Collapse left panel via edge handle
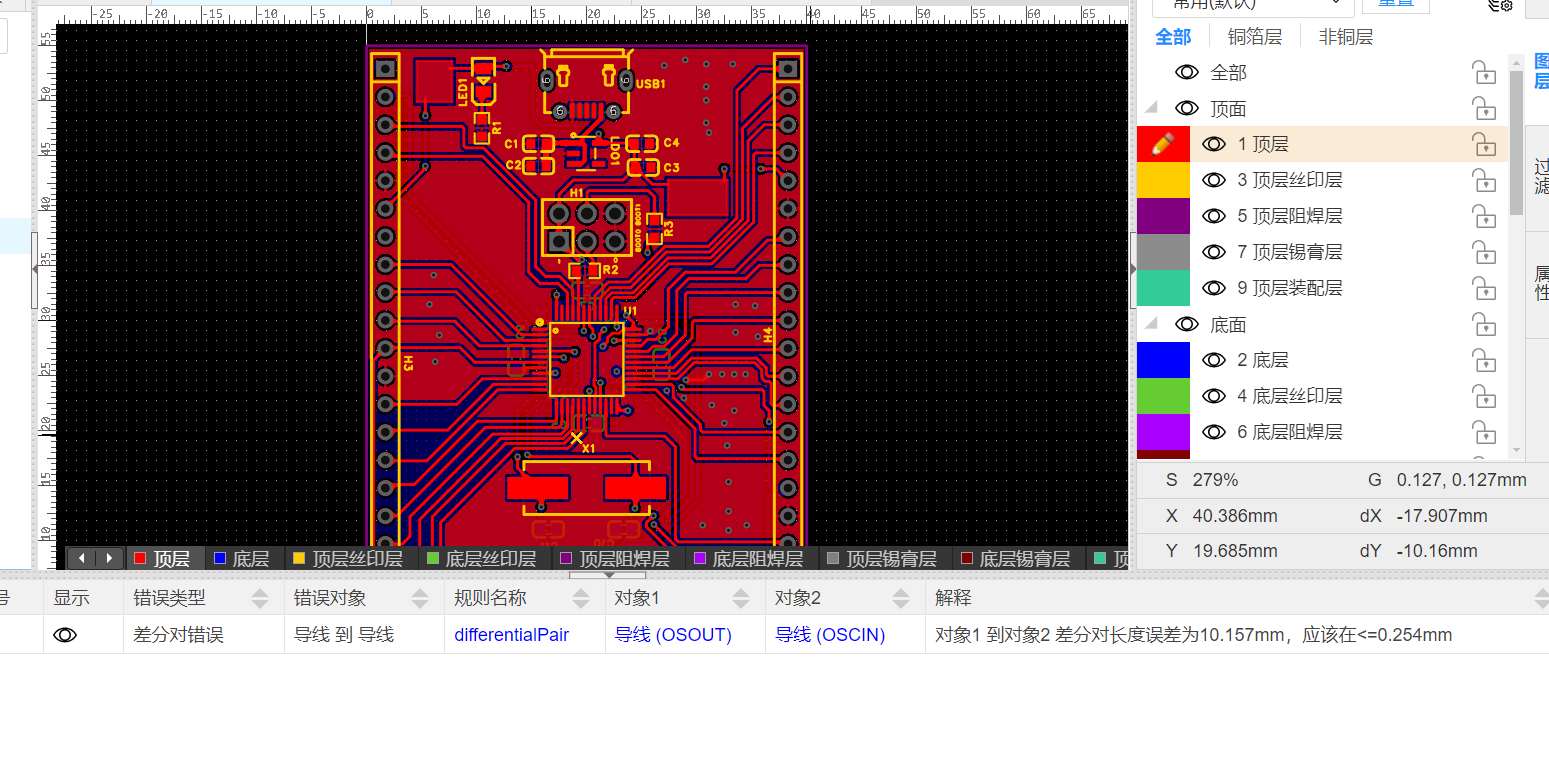This screenshot has height=763, width=1549. pos(35,270)
